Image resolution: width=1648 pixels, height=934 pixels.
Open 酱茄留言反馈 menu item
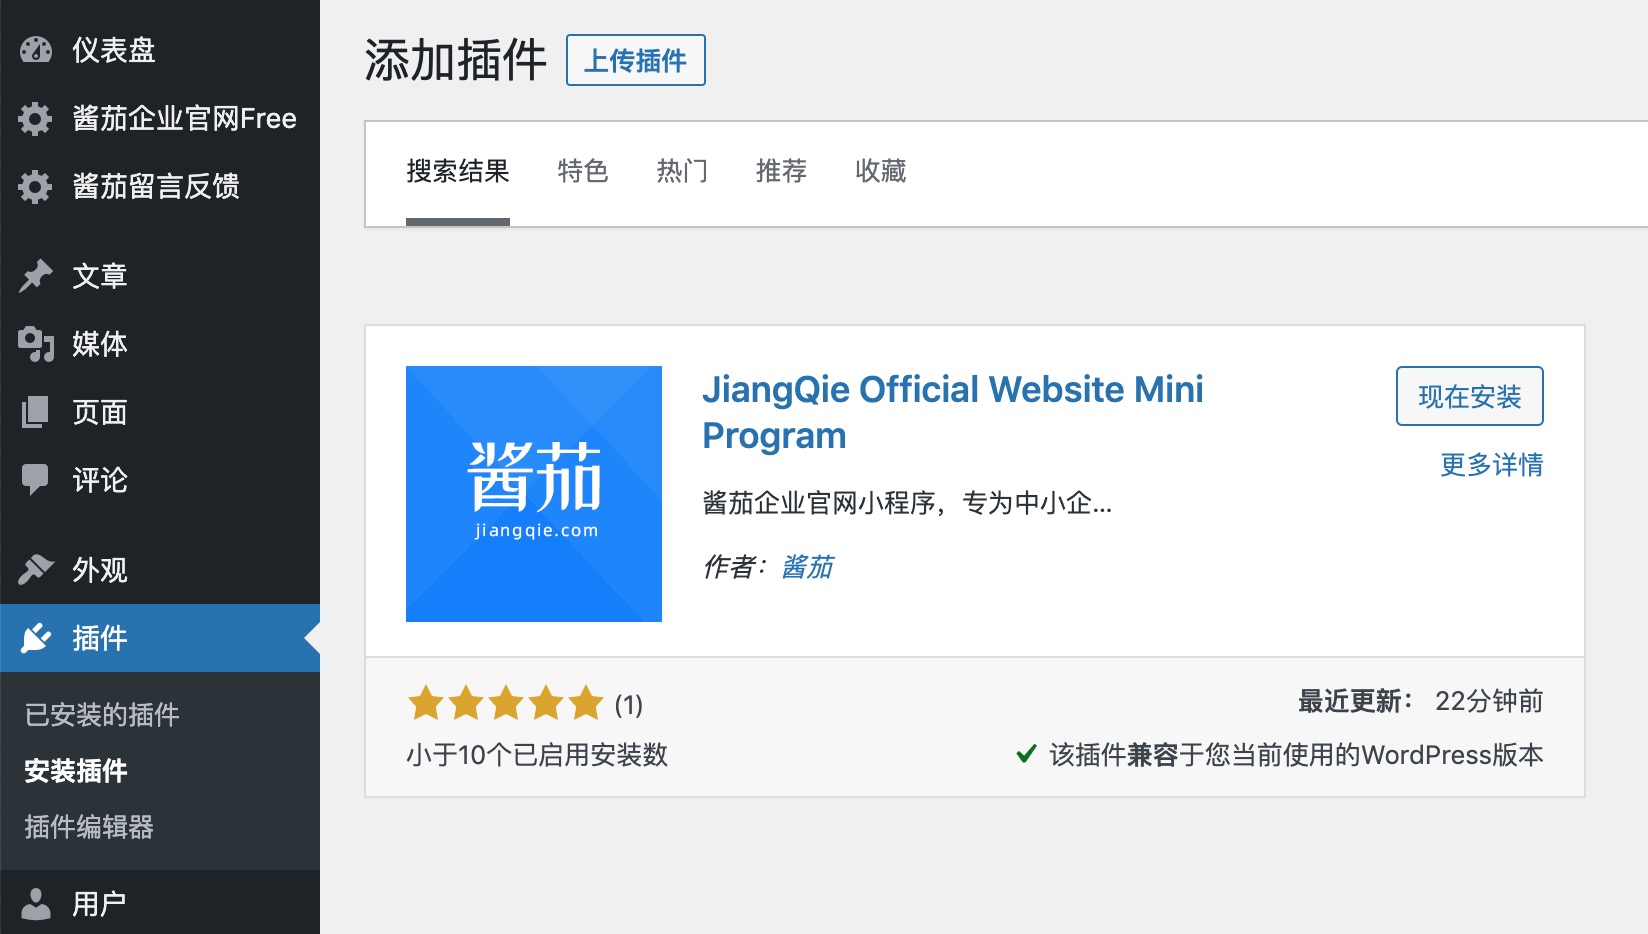[160, 186]
